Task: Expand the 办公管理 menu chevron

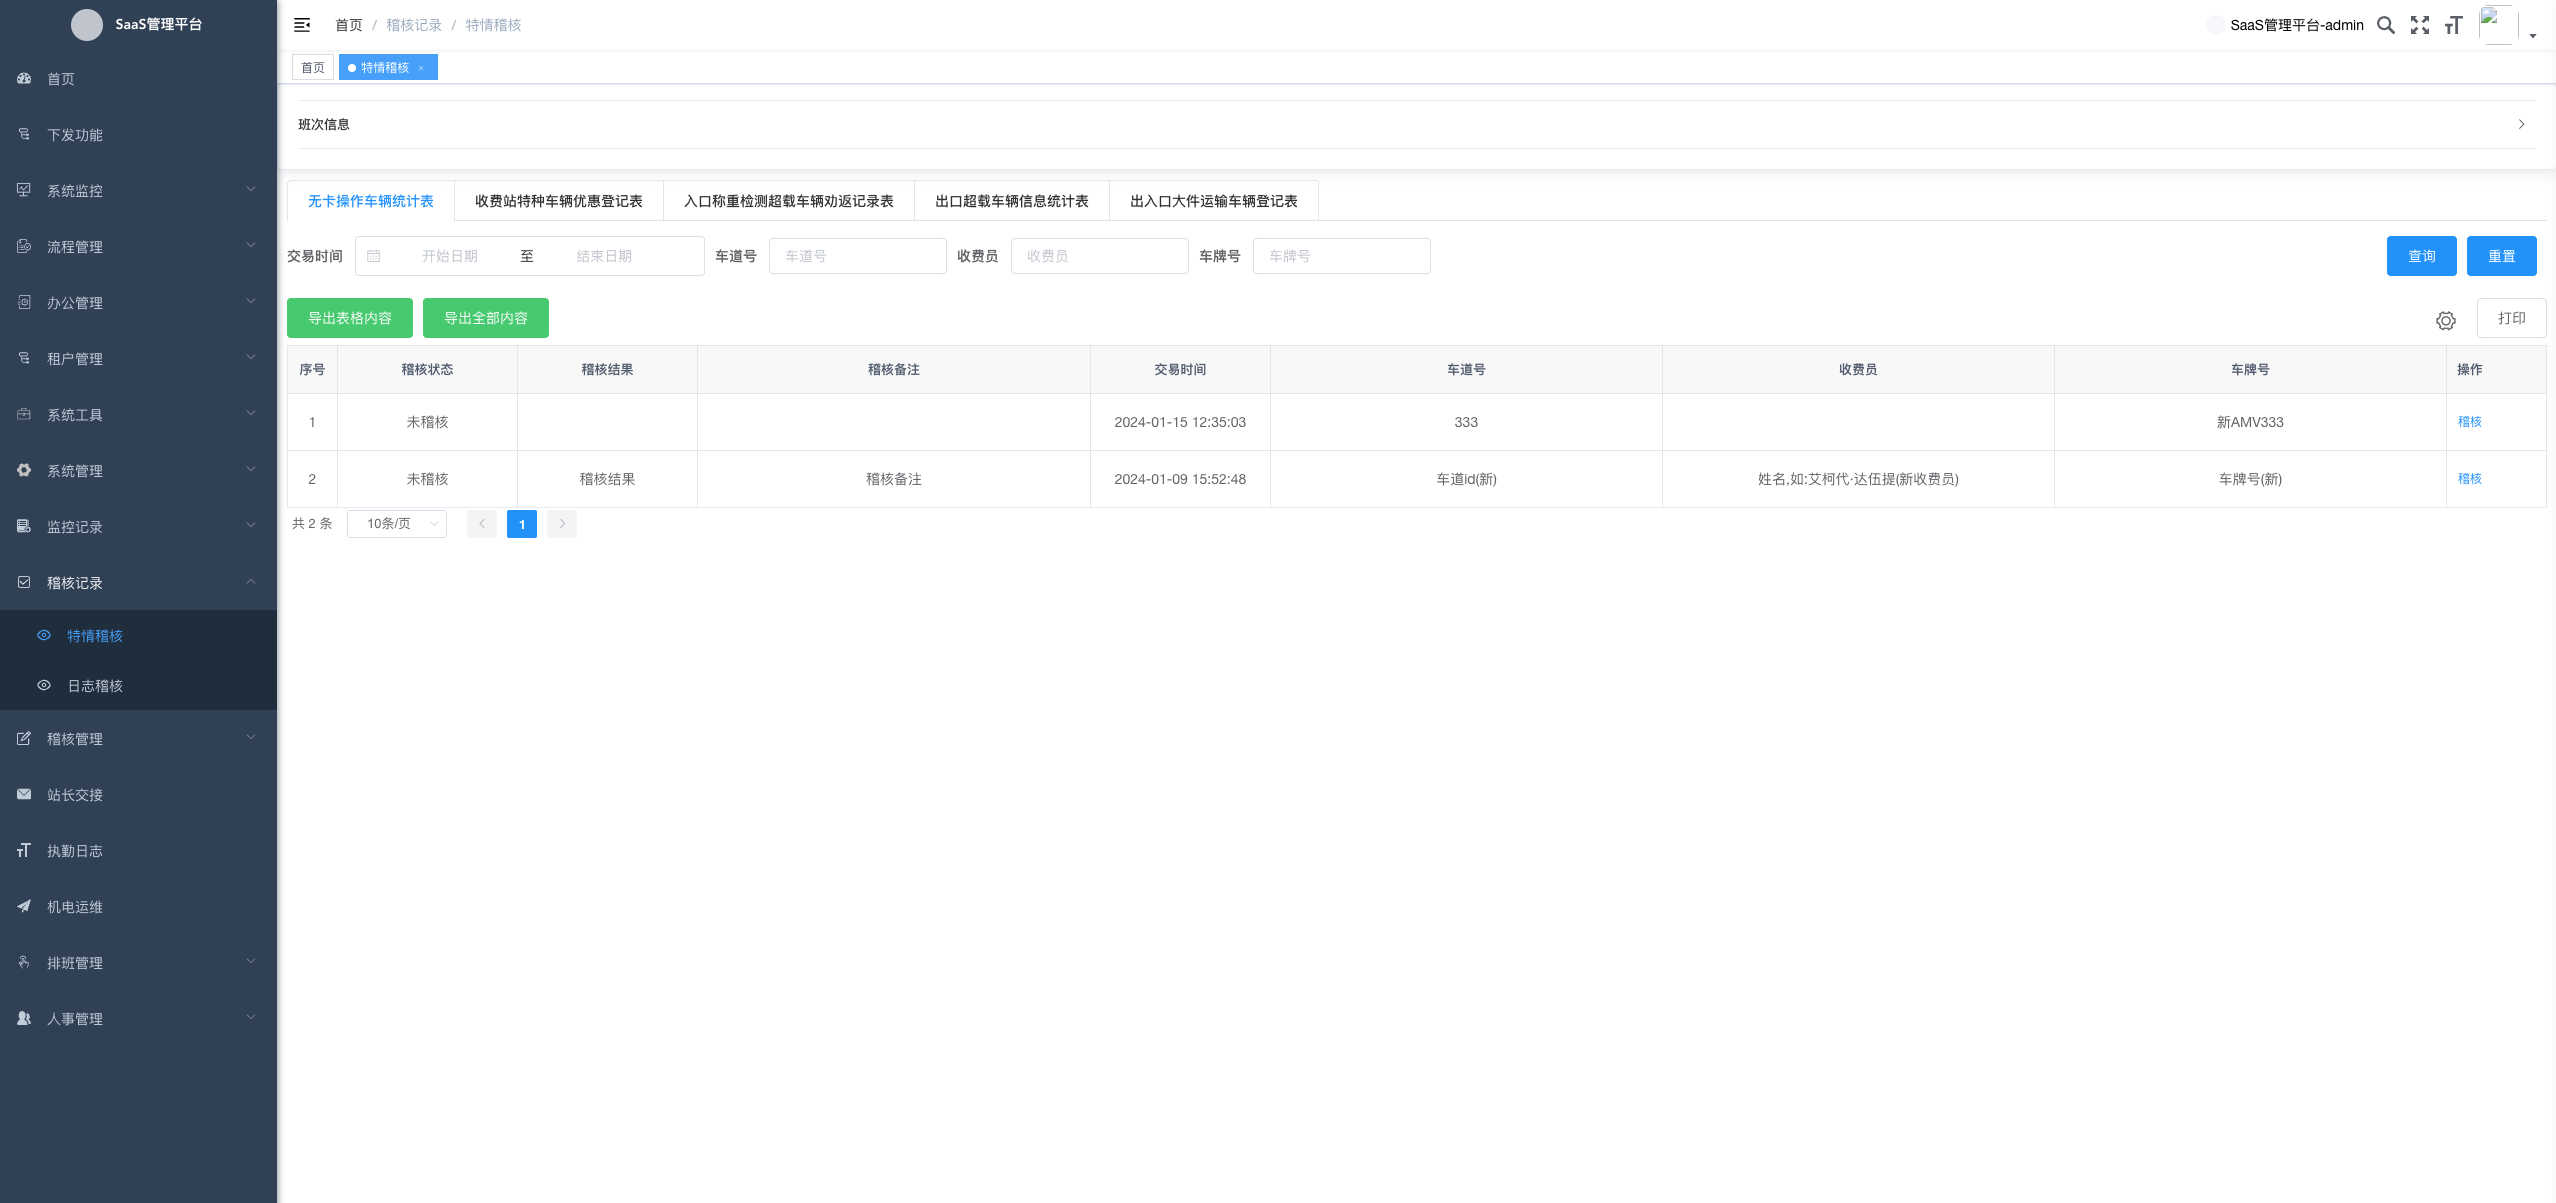Action: [x=251, y=301]
